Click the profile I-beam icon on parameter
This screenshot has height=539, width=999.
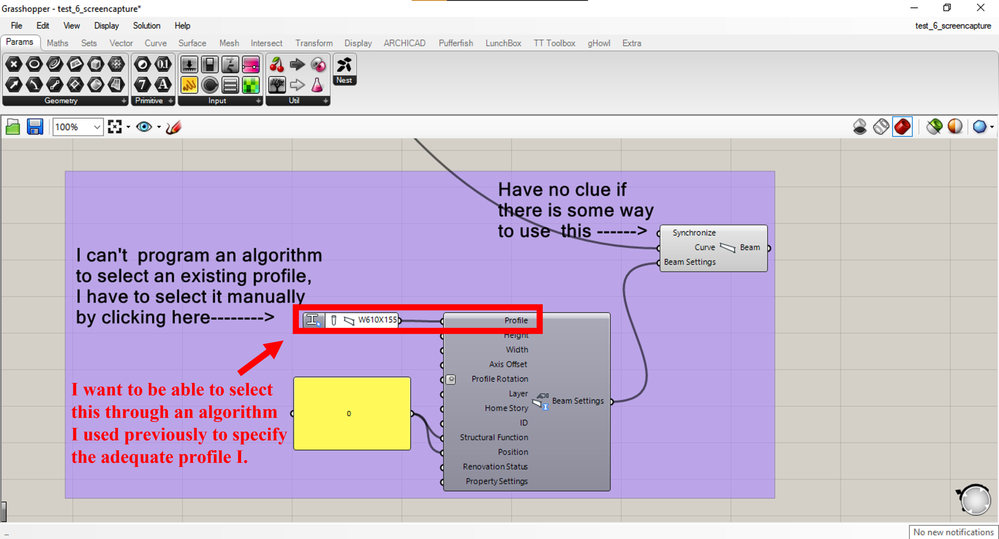click(x=312, y=320)
